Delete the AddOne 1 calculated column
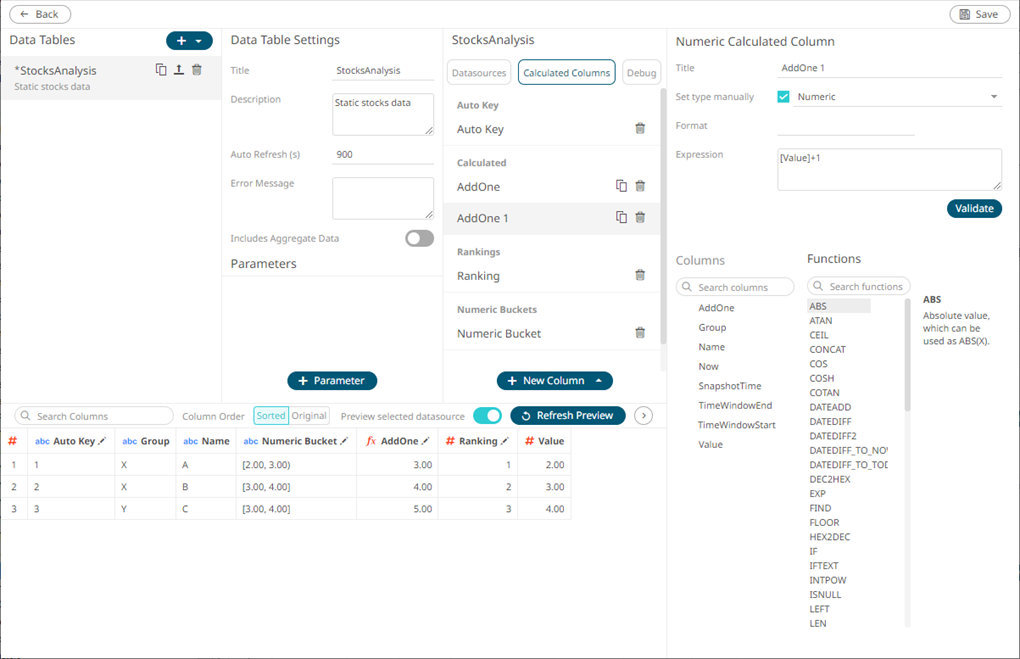This screenshot has height=659, width=1020. [x=640, y=218]
